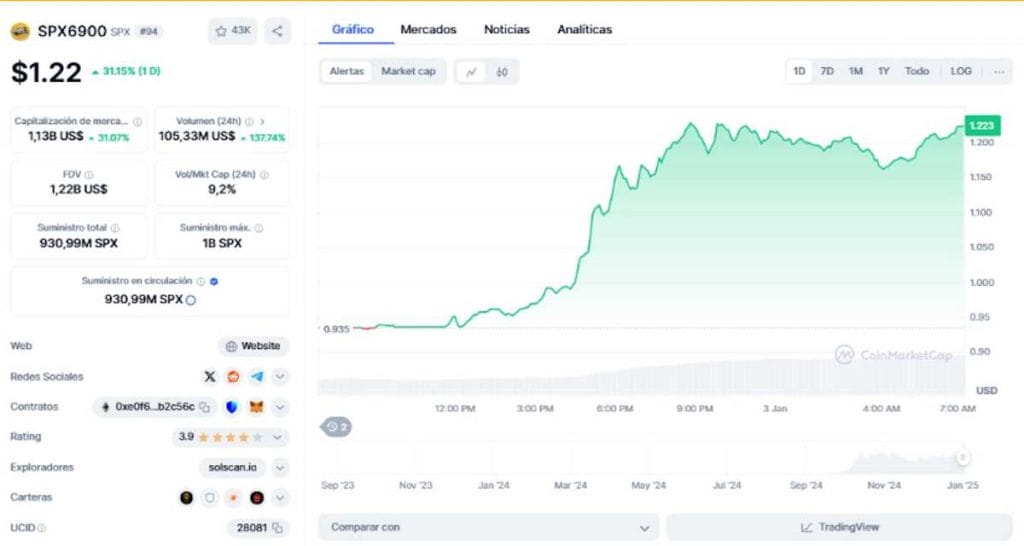
Task: Open the Reddit social link icon
Action: pos(233,376)
